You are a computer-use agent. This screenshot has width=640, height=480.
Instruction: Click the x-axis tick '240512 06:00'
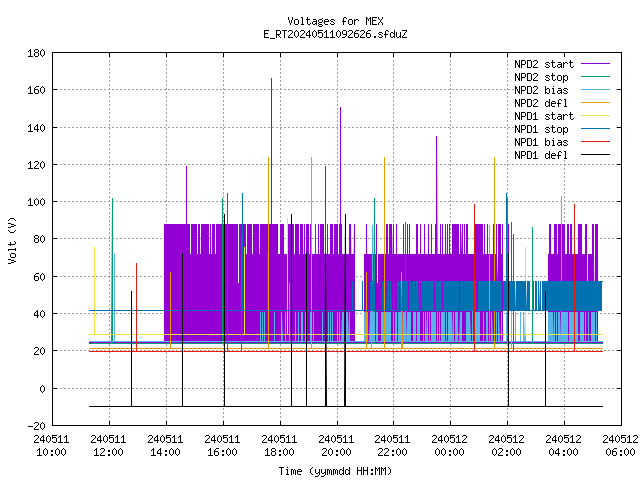click(x=620, y=446)
